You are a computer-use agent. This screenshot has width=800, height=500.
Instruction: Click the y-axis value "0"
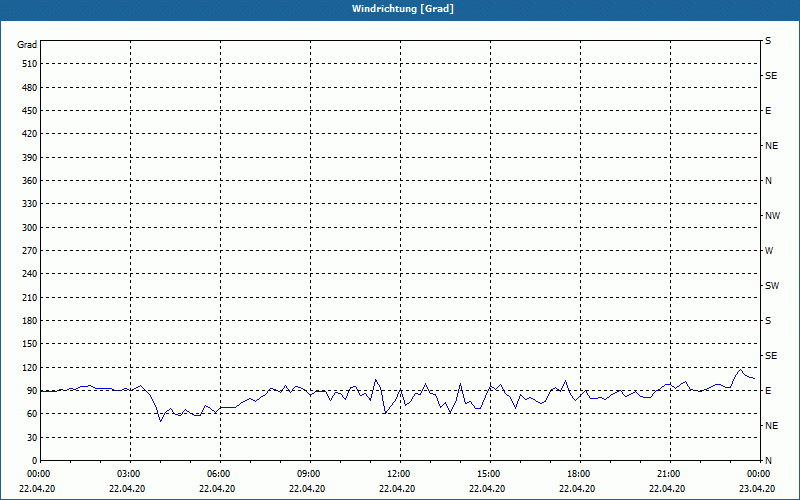click(35, 461)
